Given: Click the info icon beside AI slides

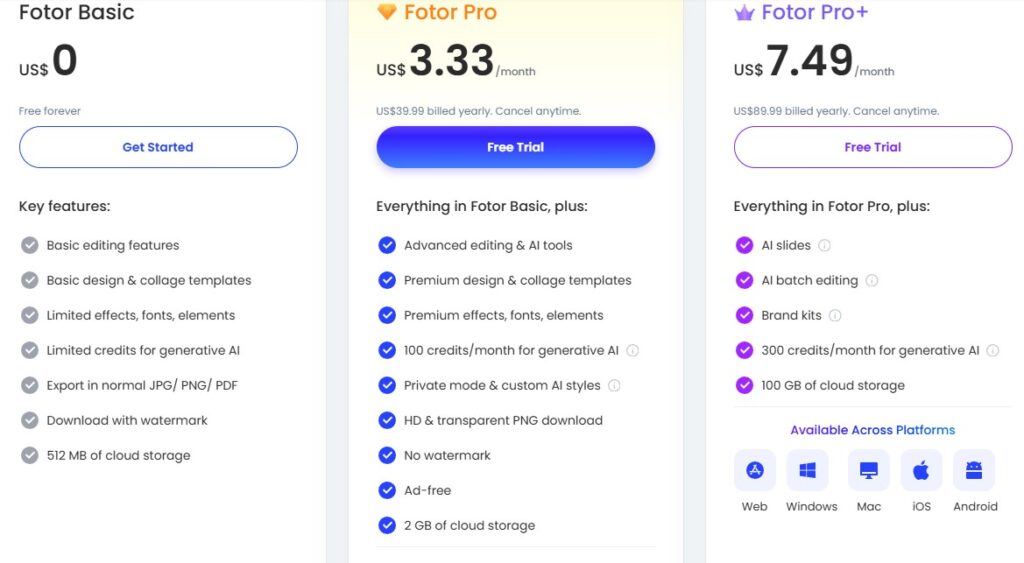Looking at the screenshot, I should click(x=825, y=245).
